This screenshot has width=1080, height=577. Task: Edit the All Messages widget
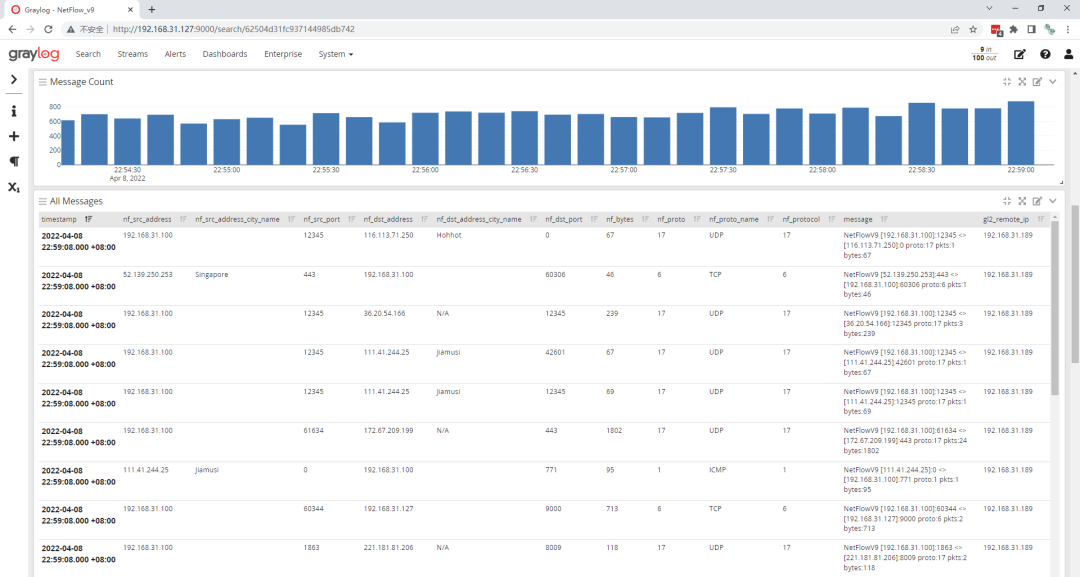tap(1037, 201)
